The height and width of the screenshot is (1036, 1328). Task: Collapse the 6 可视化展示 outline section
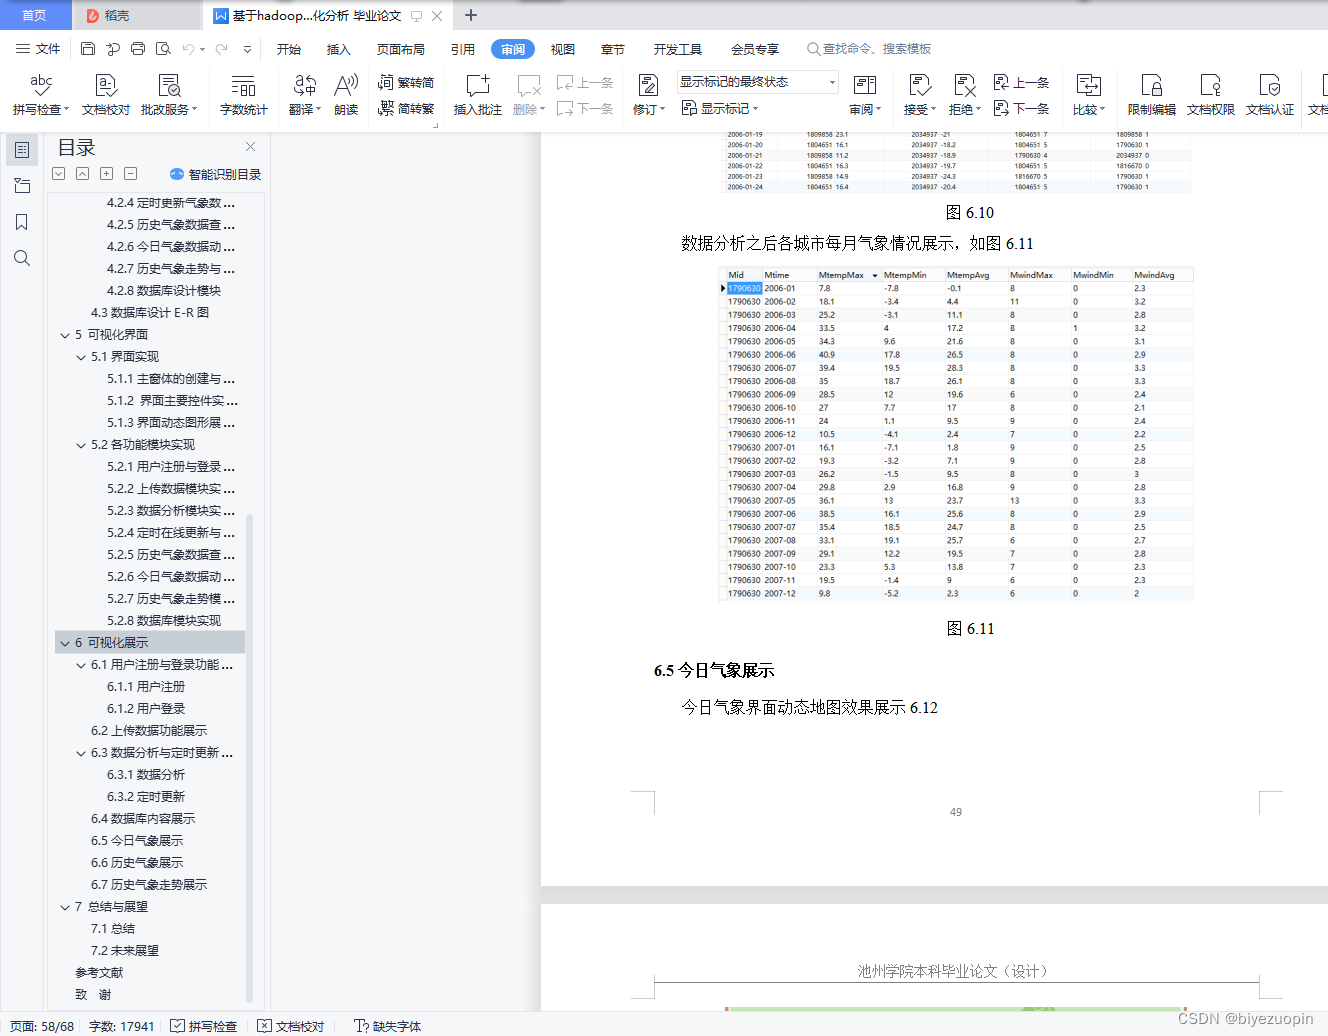point(65,643)
